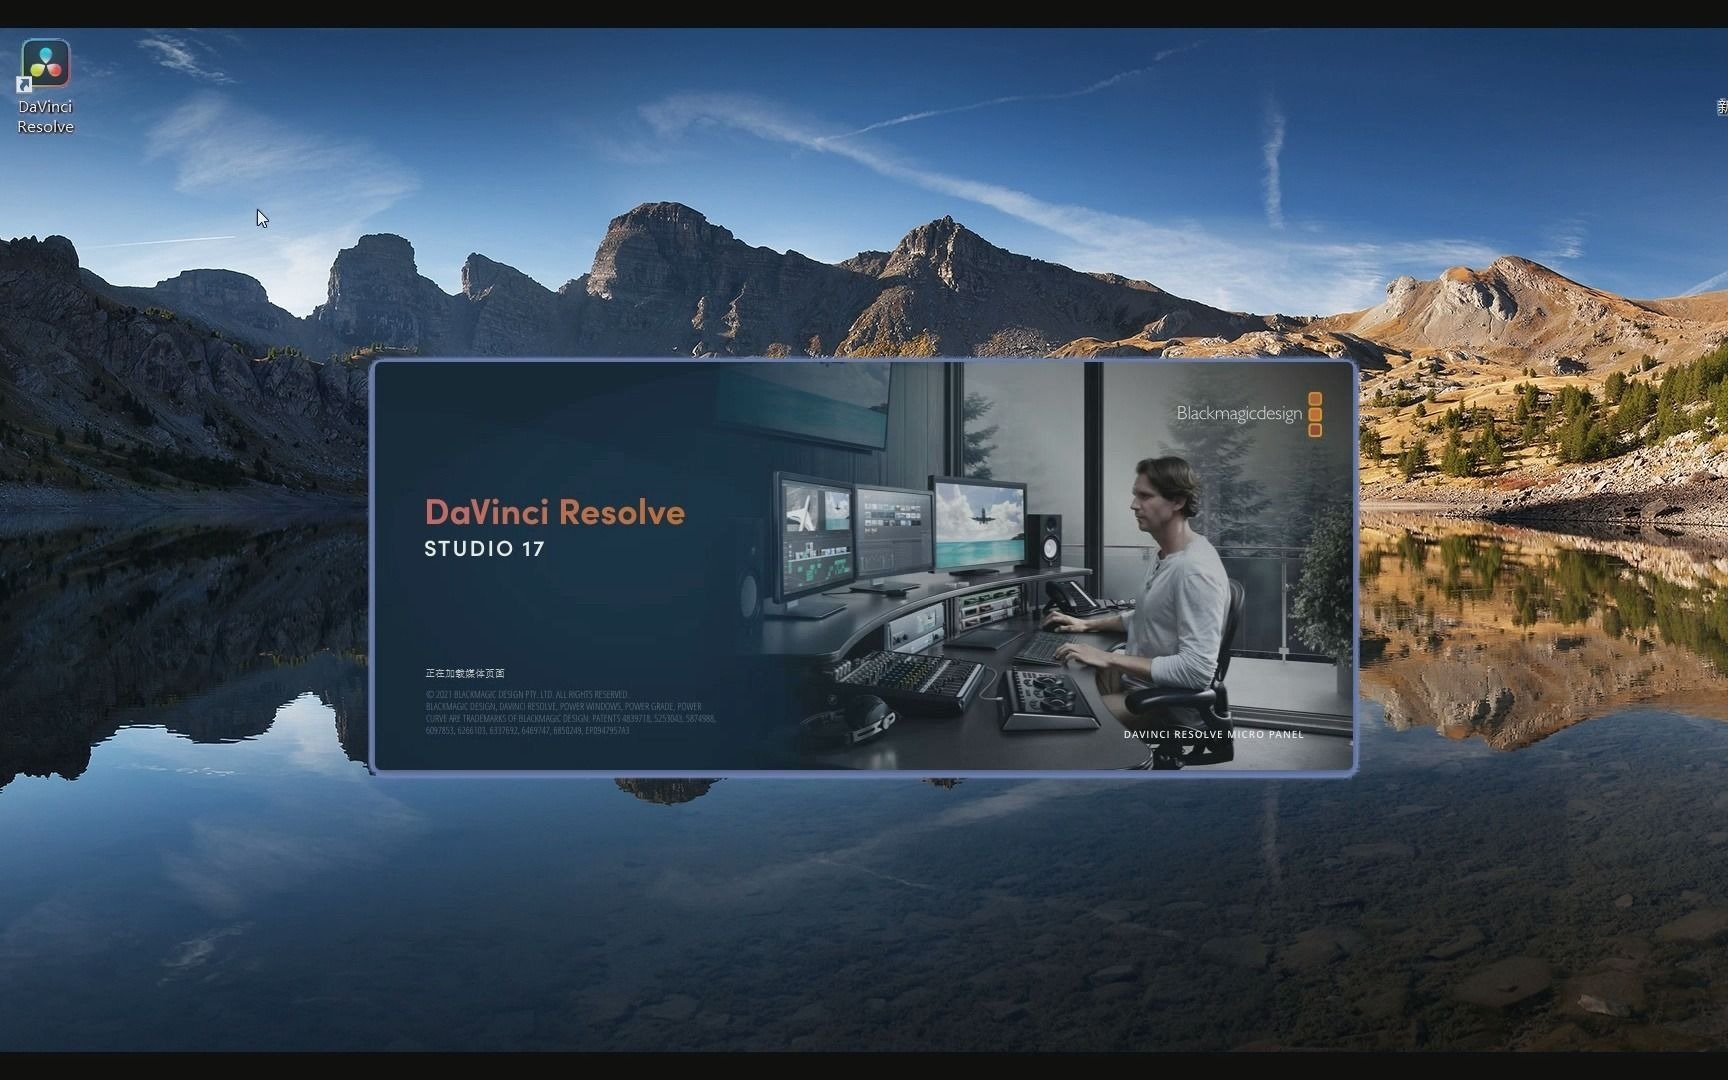Click the DAVINCI RESOLVE MICRO PANEL caption
The width and height of the screenshot is (1728, 1080).
click(x=1213, y=734)
